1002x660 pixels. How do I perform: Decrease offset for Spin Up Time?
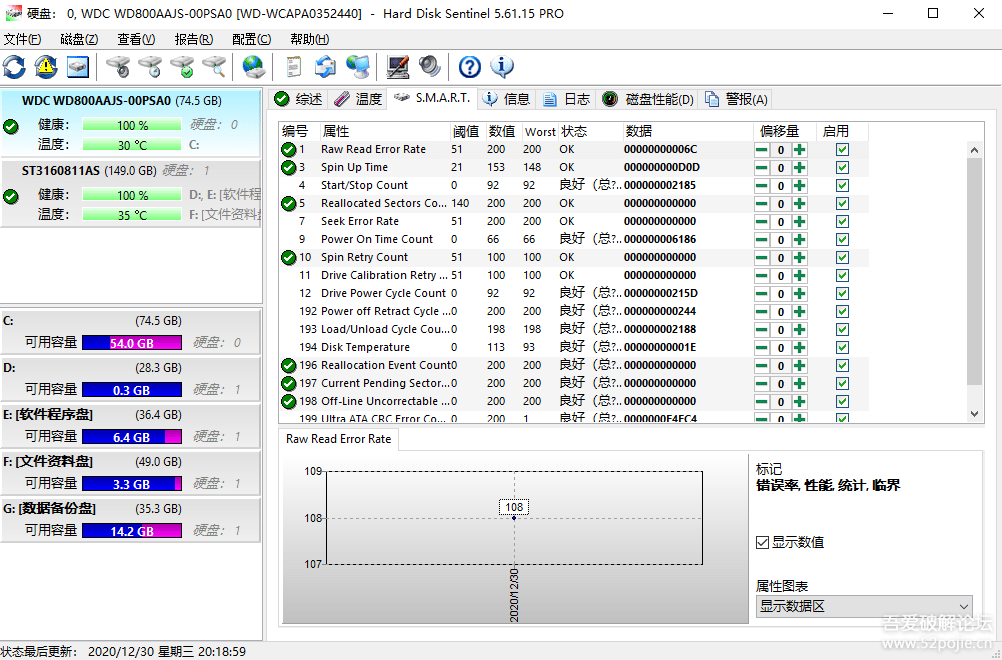pos(762,168)
